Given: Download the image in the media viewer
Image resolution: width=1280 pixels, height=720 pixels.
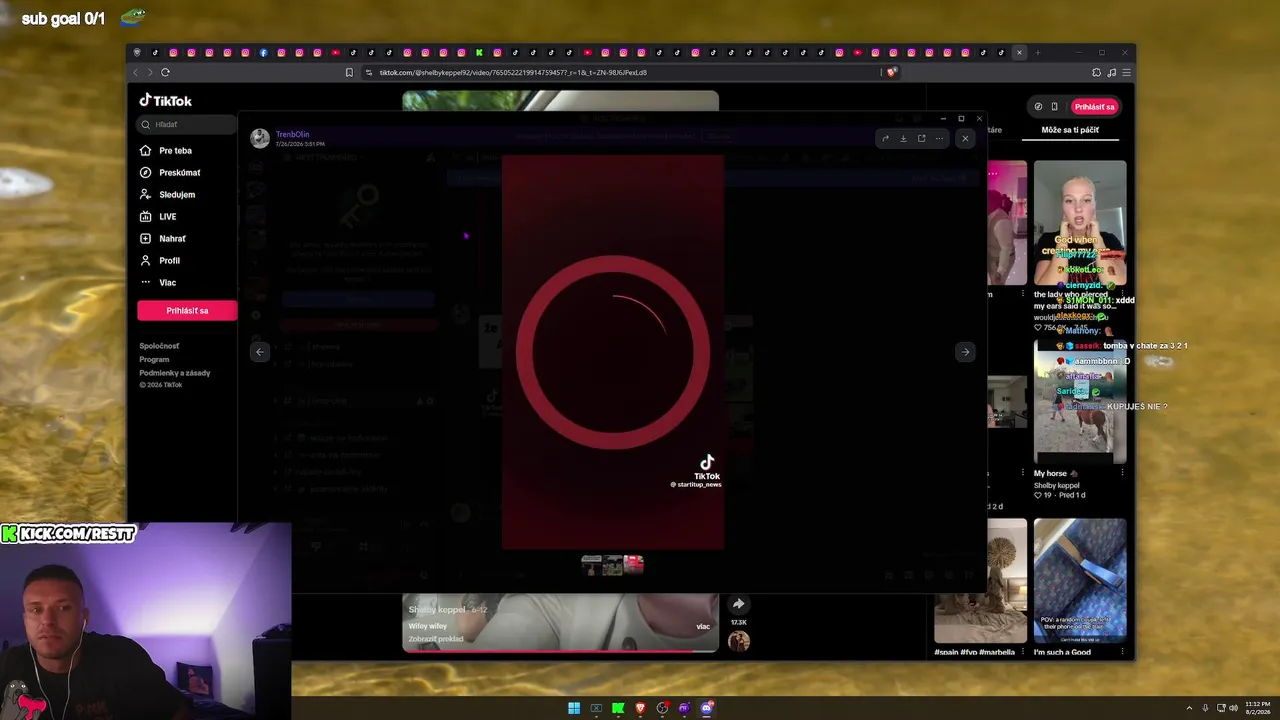Looking at the screenshot, I should point(903,139).
